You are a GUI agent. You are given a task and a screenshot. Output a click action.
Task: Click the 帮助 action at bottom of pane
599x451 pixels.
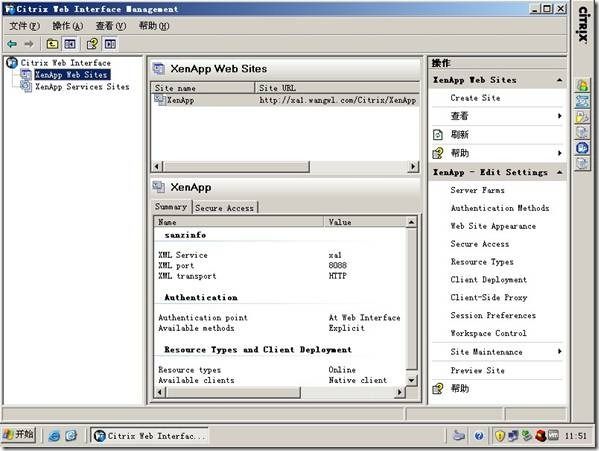point(460,389)
